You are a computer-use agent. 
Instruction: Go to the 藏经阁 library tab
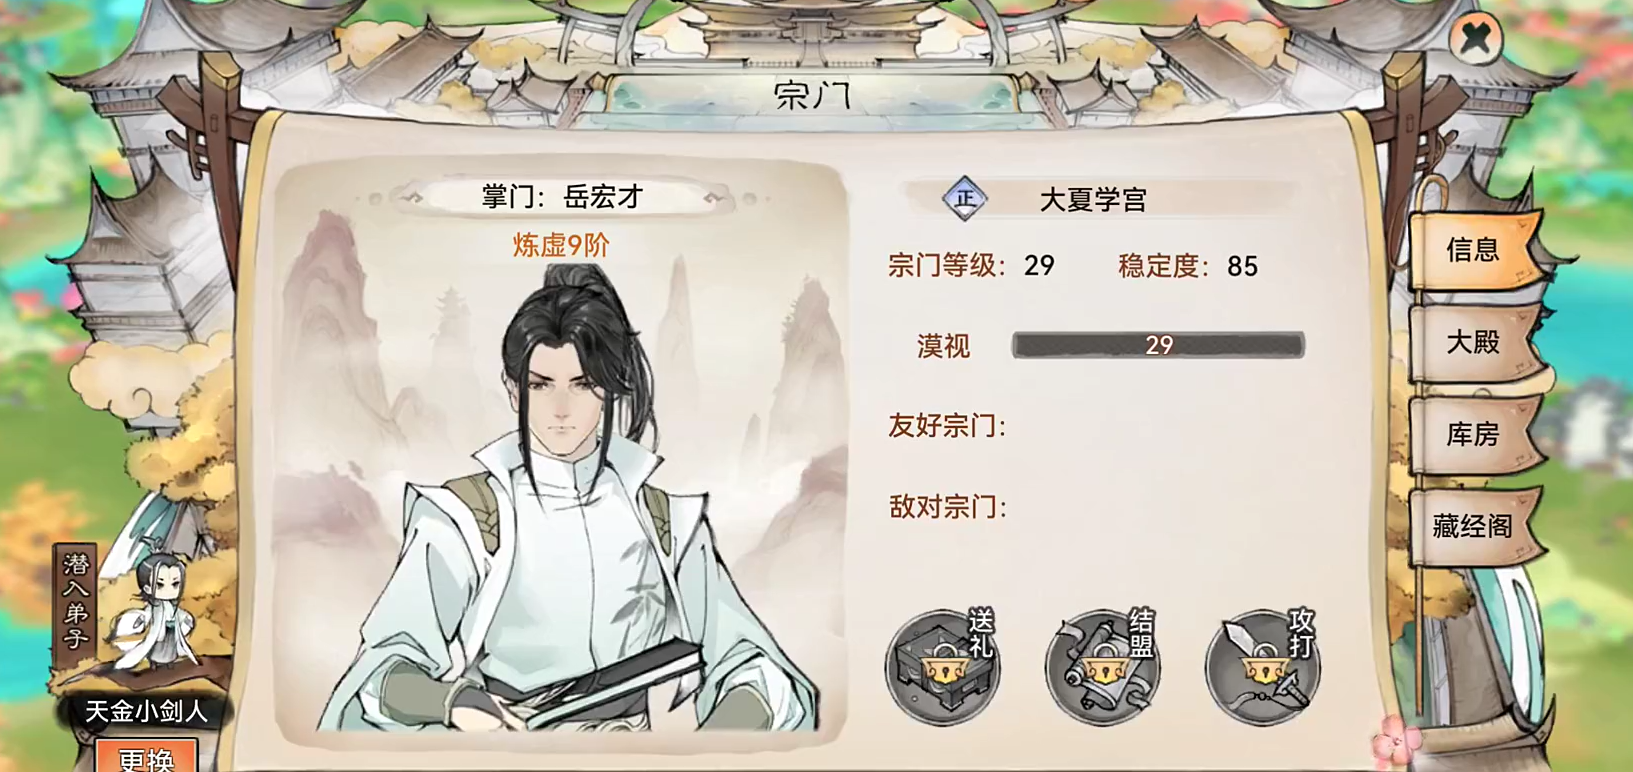point(1474,527)
